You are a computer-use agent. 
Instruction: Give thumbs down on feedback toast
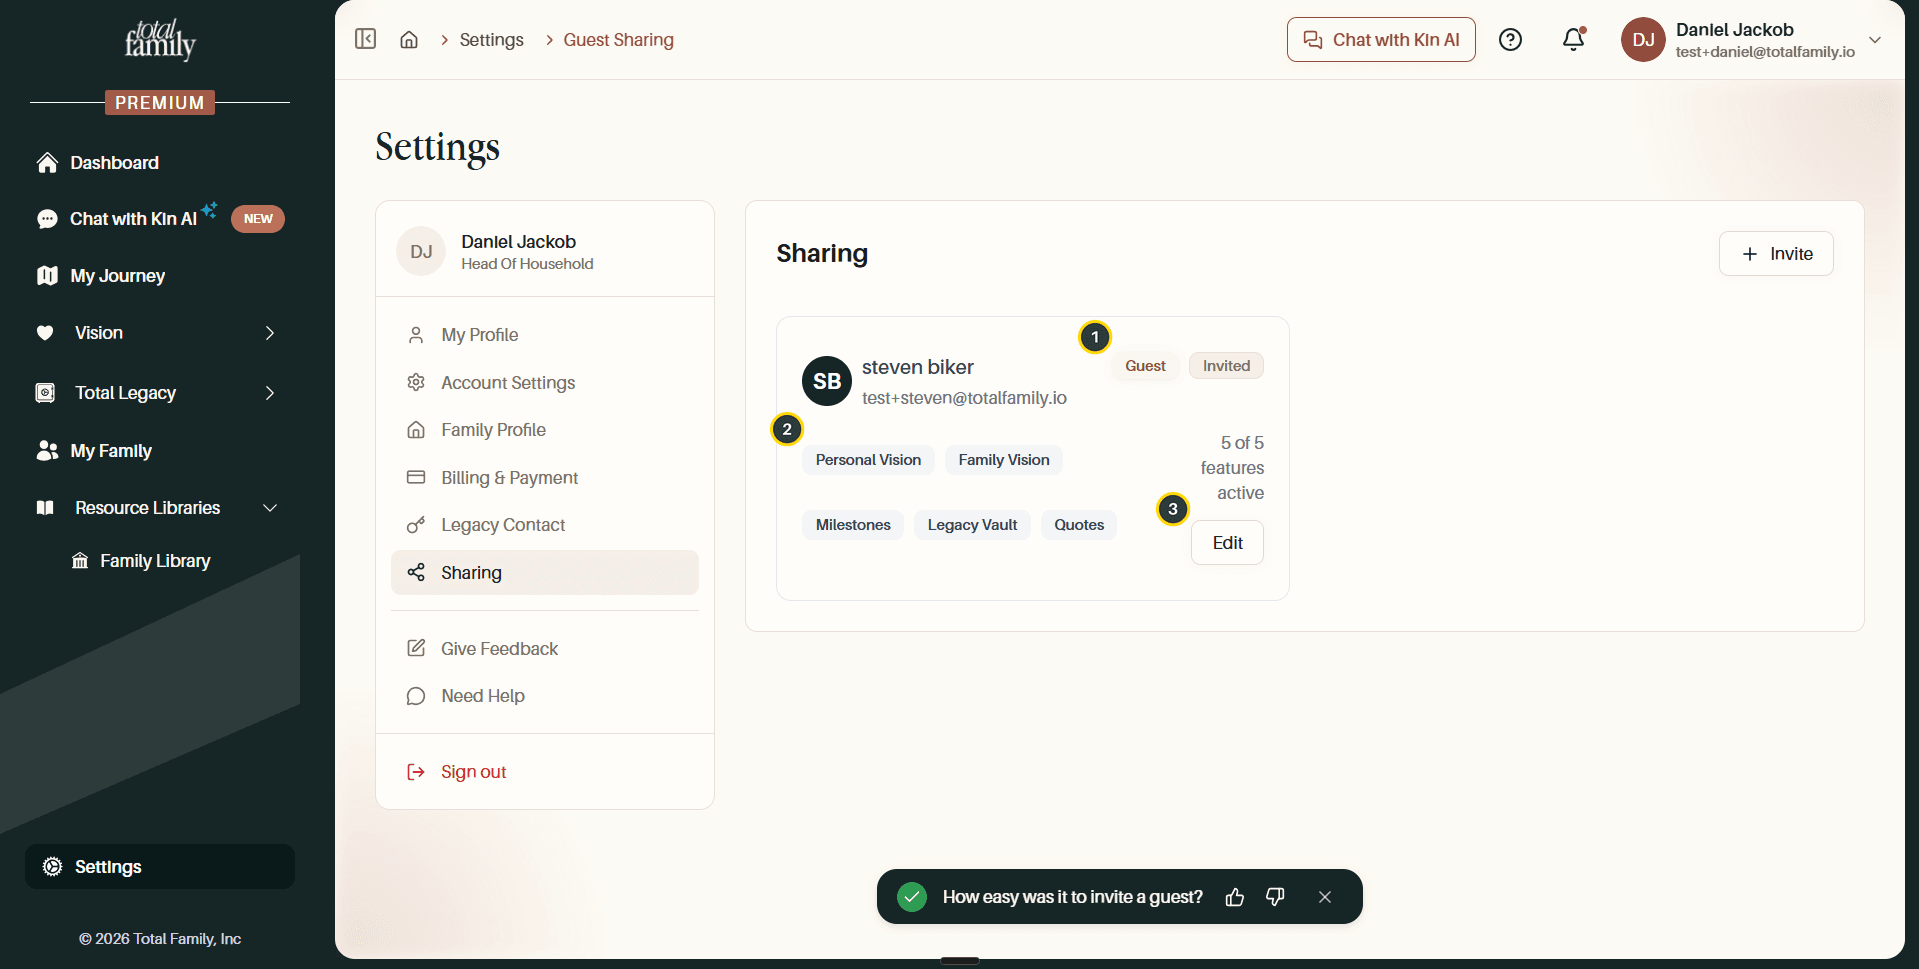1275,897
